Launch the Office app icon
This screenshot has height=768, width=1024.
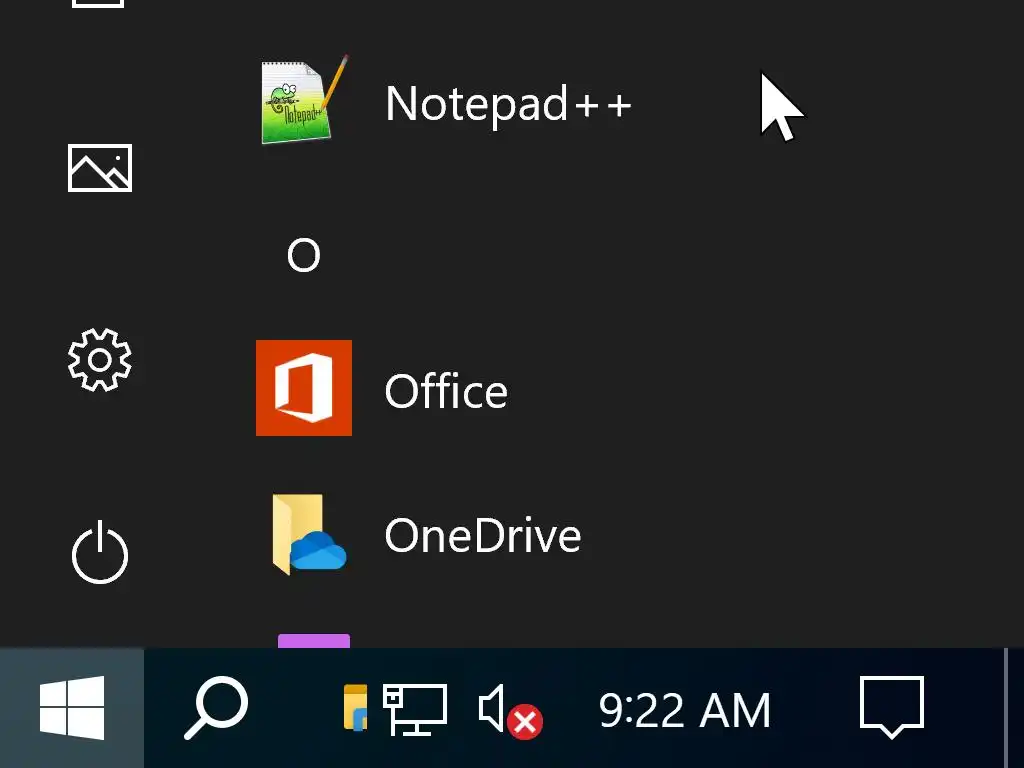click(304, 388)
